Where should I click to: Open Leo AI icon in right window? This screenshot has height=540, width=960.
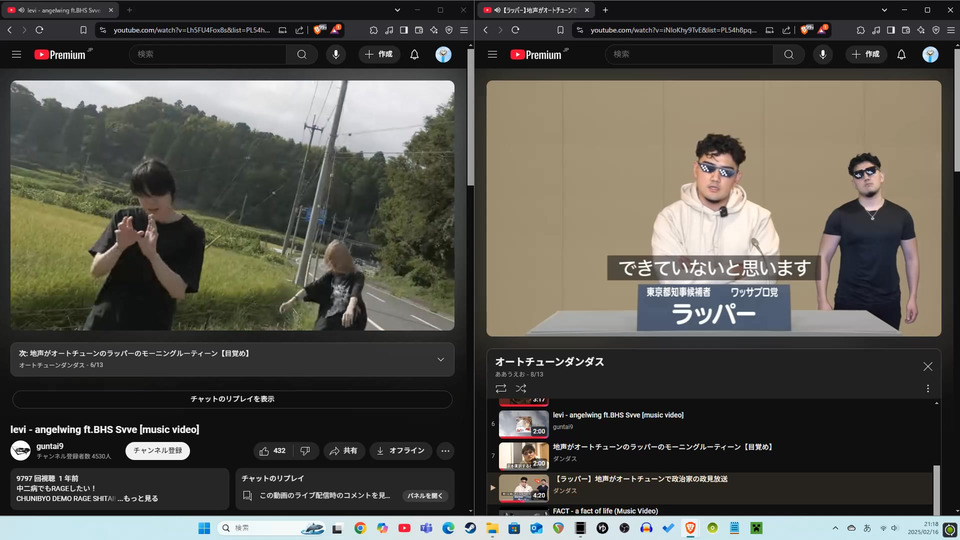pyautogui.click(x=921, y=29)
